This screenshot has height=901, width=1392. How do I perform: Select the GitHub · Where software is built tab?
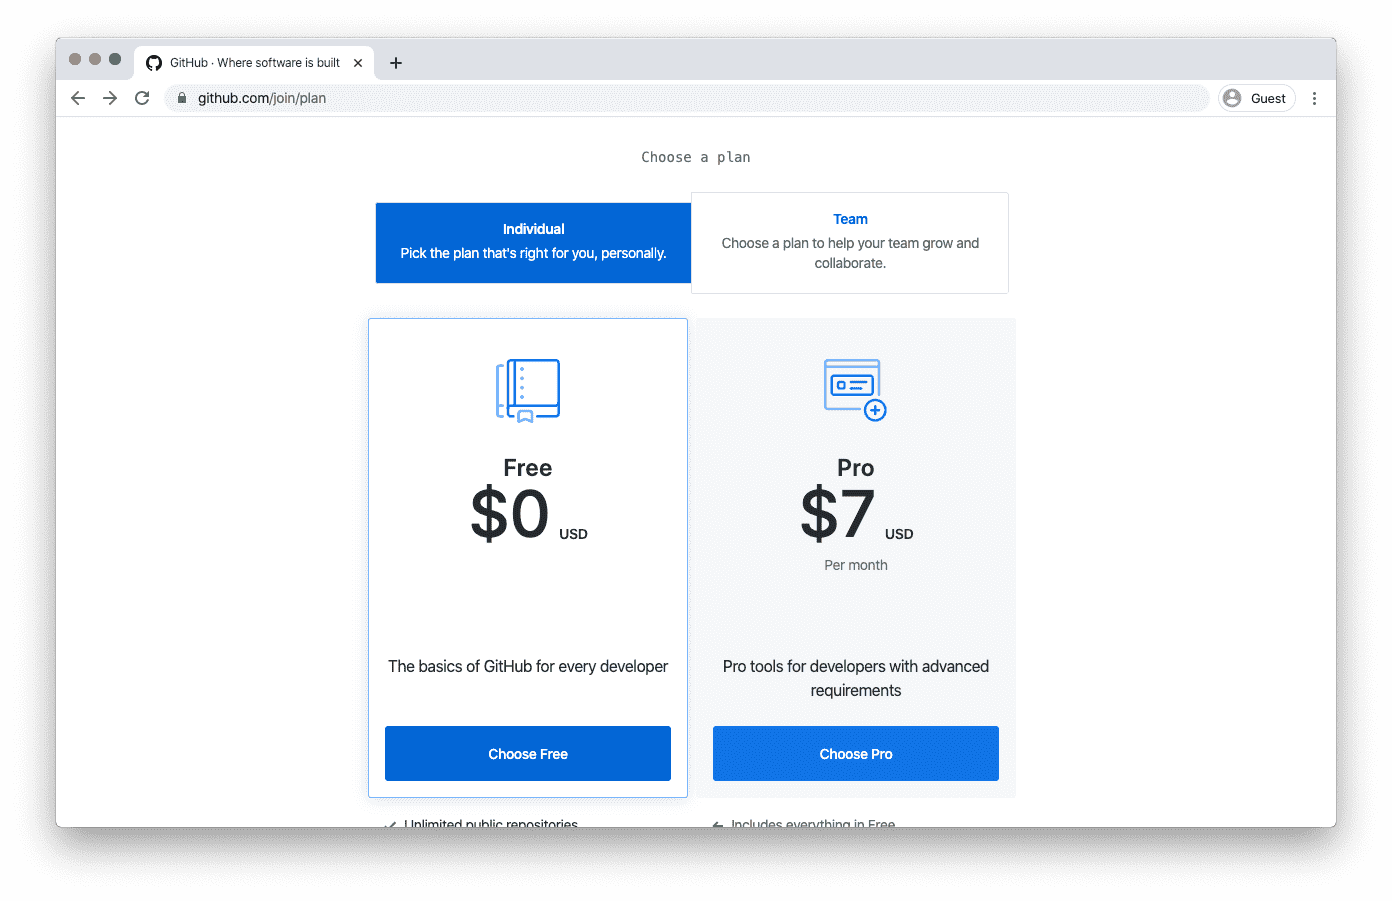click(255, 63)
